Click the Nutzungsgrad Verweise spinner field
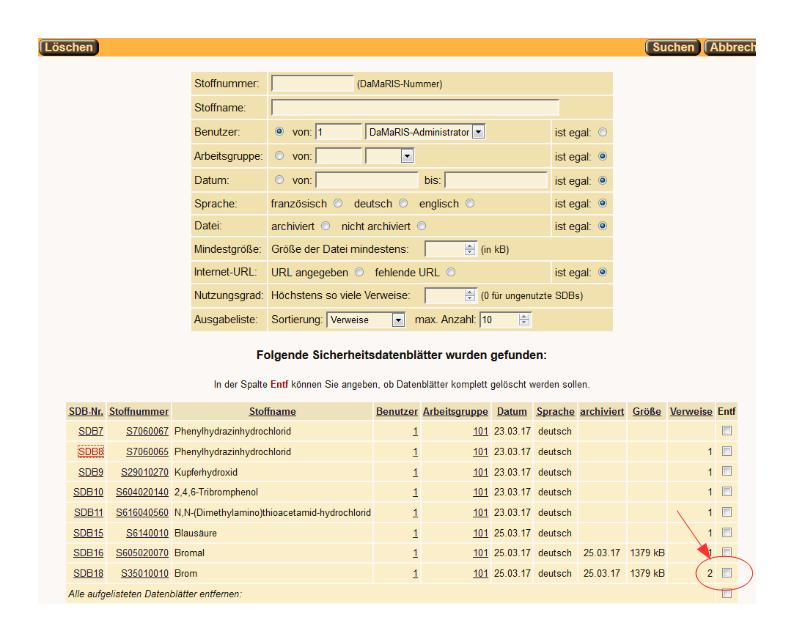The image size is (794, 643). (x=450, y=295)
